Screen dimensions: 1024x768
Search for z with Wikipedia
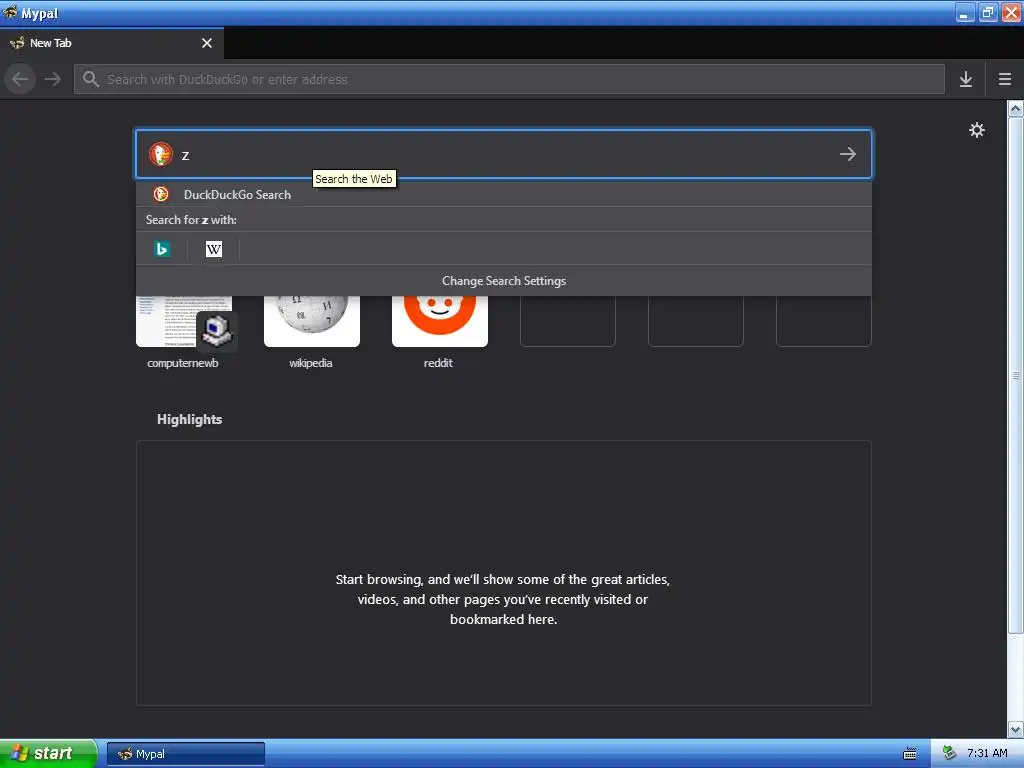click(214, 249)
